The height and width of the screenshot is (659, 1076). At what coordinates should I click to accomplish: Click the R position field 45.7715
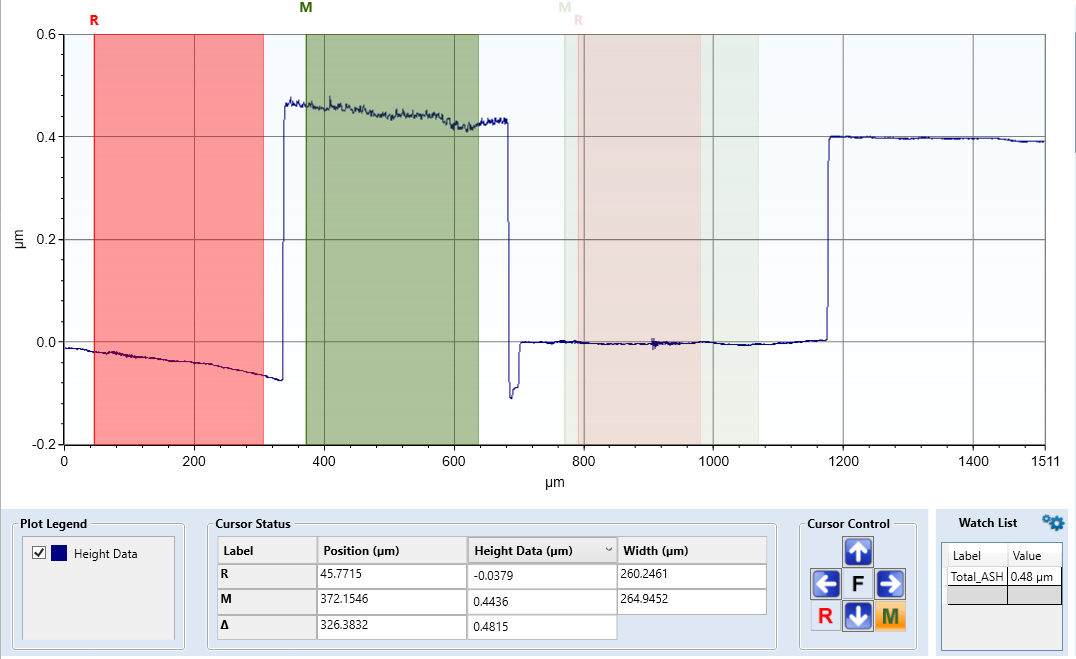[392, 576]
